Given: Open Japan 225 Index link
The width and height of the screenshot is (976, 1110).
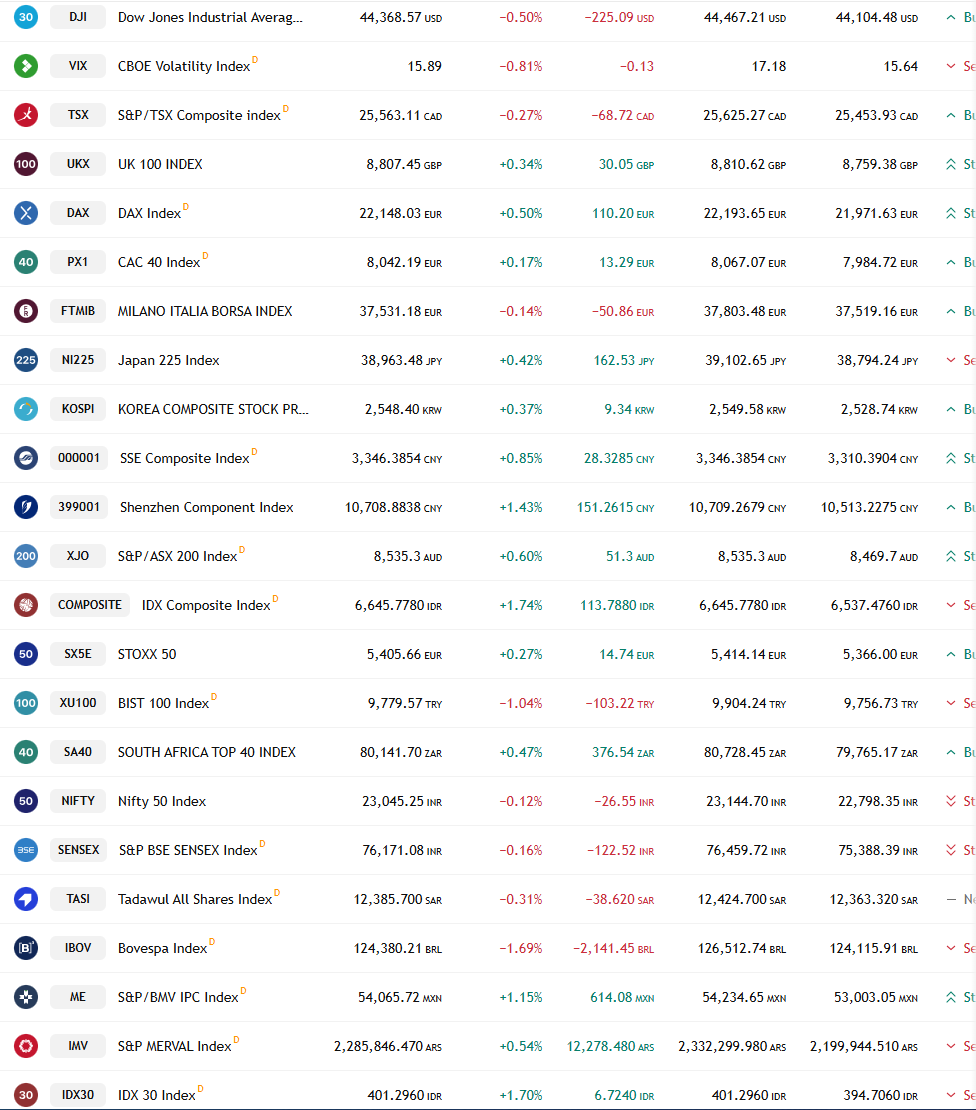Looking at the screenshot, I should [x=168, y=360].
